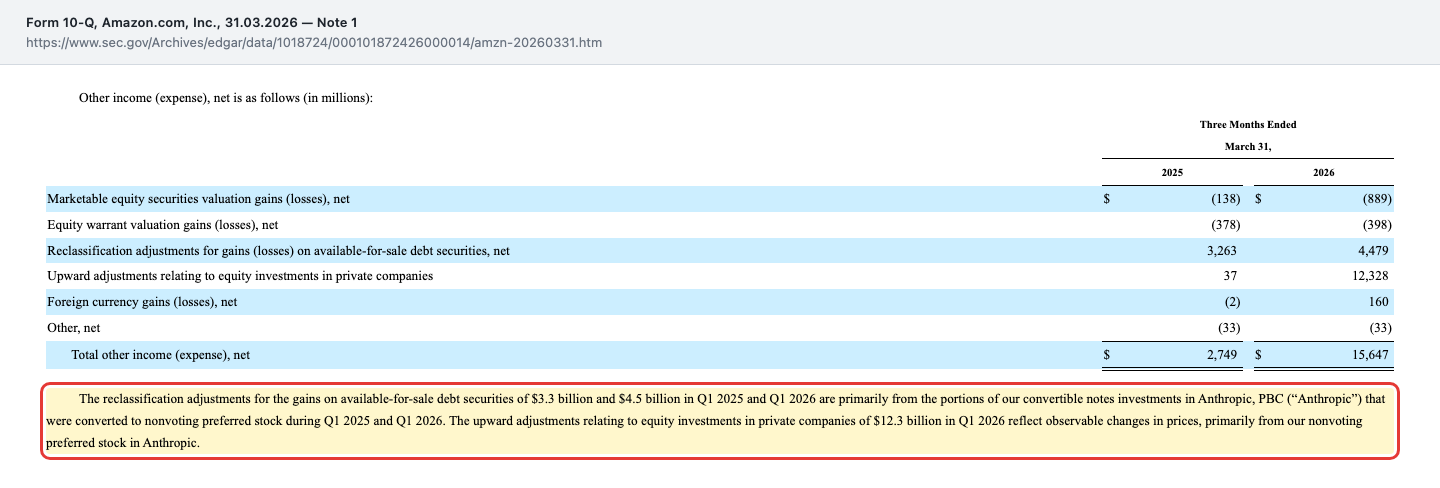Click the 15,647 total value
1440x488 pixels.
point(1369,354)
